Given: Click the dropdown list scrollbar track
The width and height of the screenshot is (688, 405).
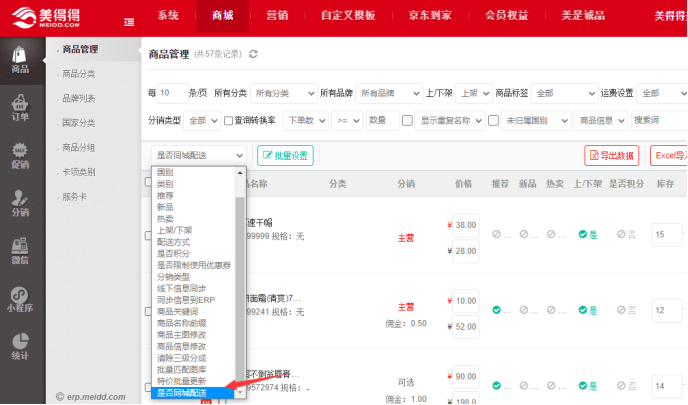Looking at the screenshot, I should (x=240, y=283).
